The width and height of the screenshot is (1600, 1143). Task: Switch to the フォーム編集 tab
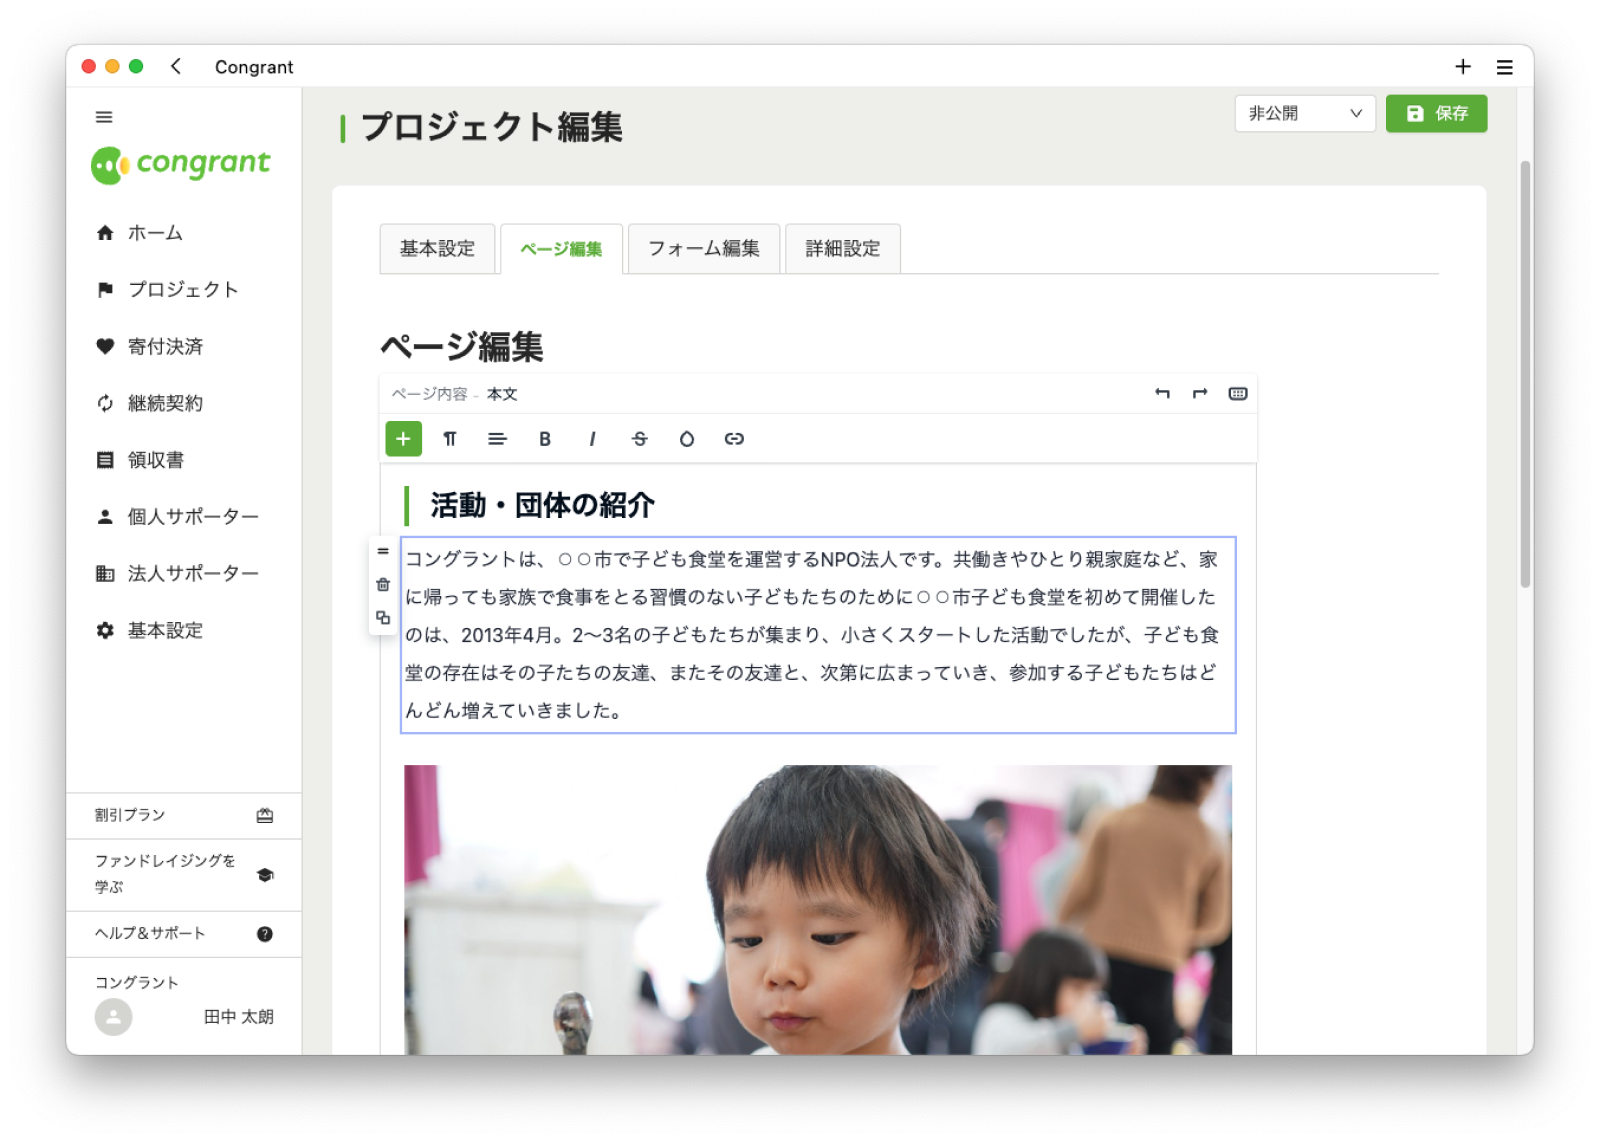coord(703,249)
